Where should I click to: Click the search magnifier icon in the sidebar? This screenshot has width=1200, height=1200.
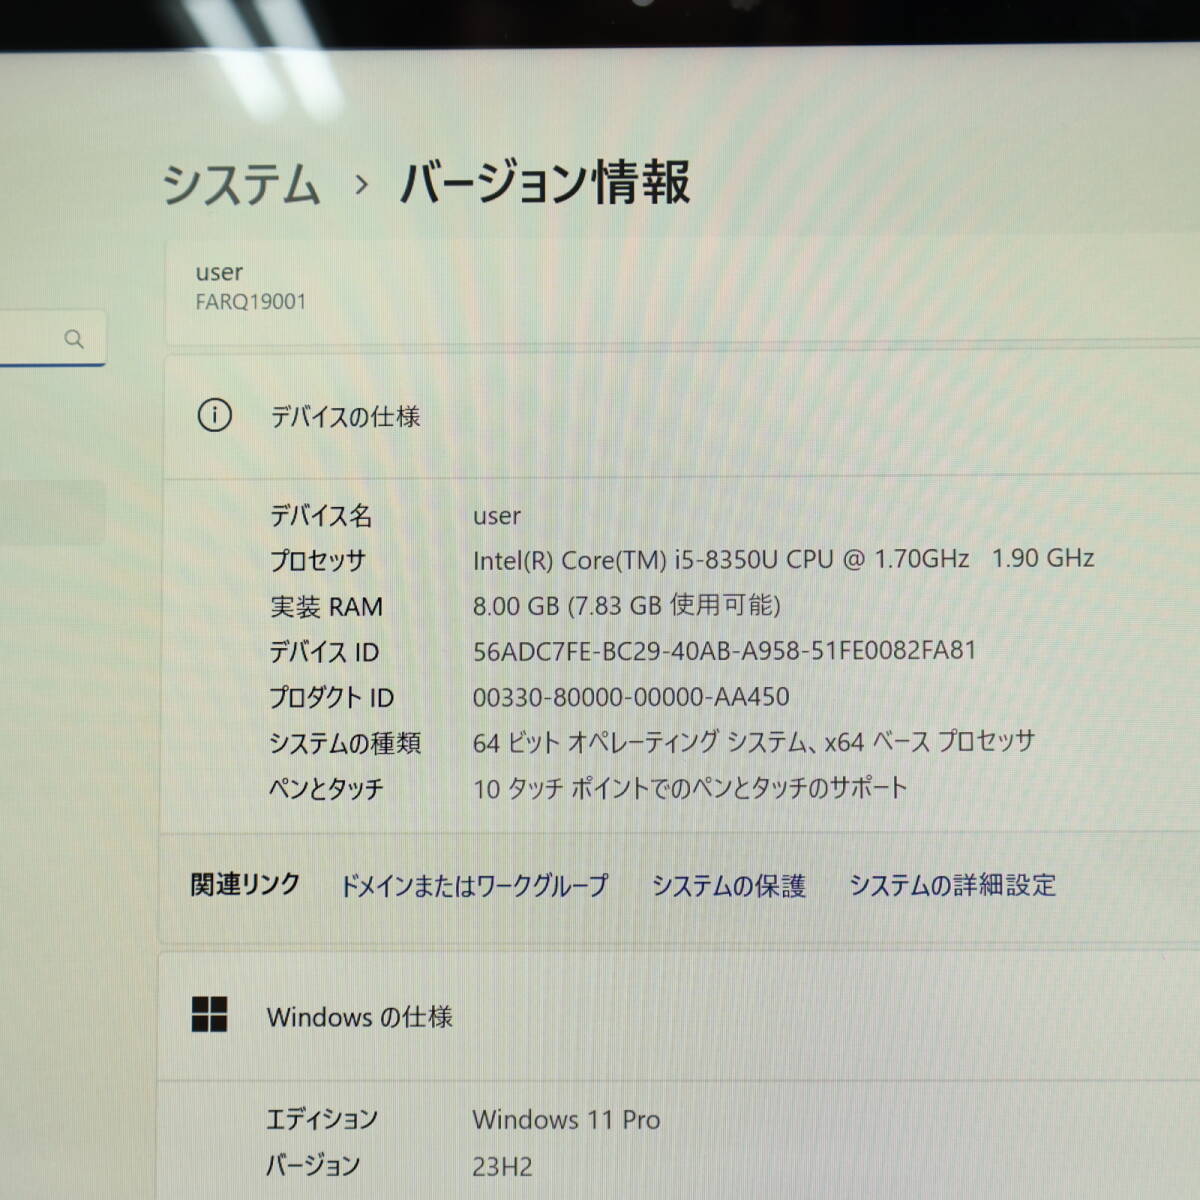point(74,339)
